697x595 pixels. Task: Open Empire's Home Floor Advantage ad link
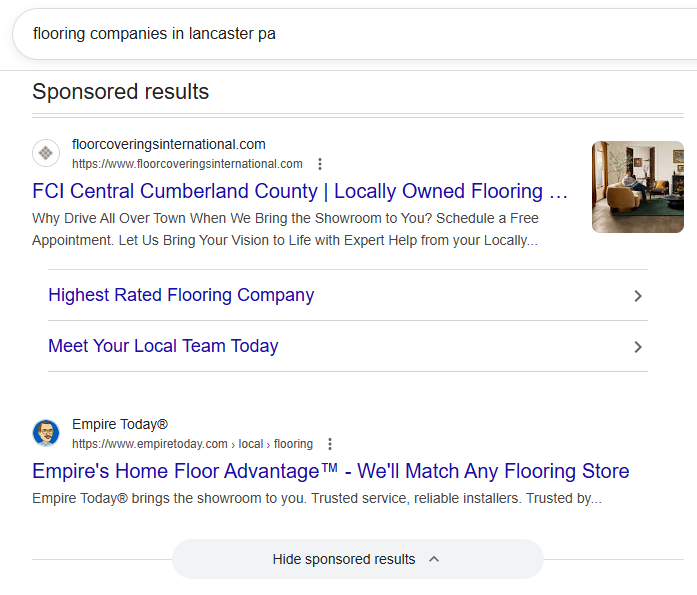330,471
